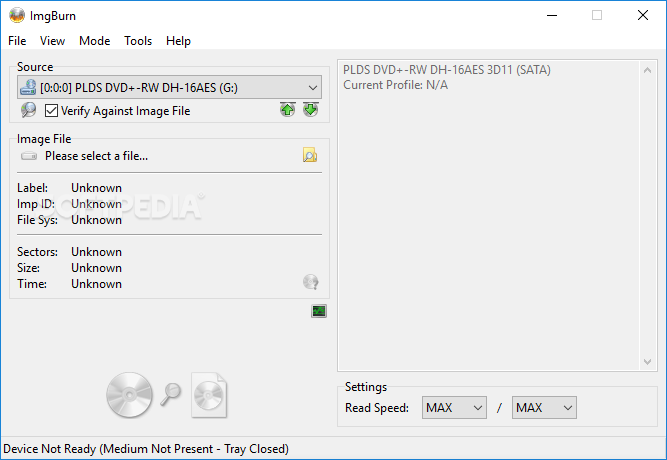
Task: Click the info panel scroll up arrow
Action: [x=647, y=70]
